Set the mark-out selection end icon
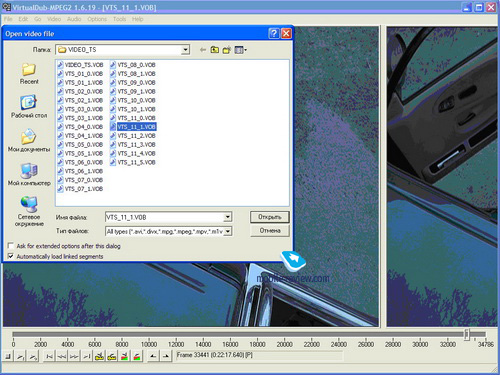Image resolution: width=500 pixels, height=375 pixels. (x=166, y=357)
